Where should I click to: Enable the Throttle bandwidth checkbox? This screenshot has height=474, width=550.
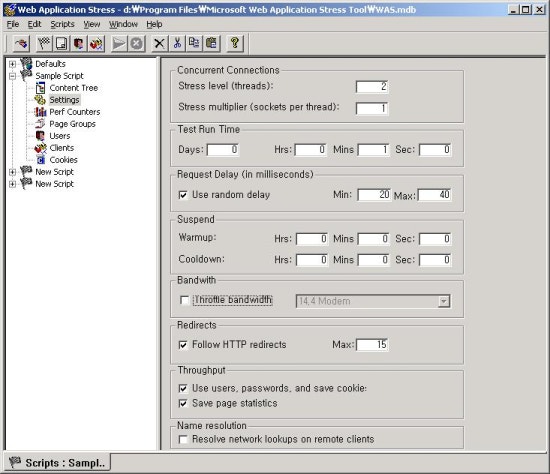coord(184,300)
